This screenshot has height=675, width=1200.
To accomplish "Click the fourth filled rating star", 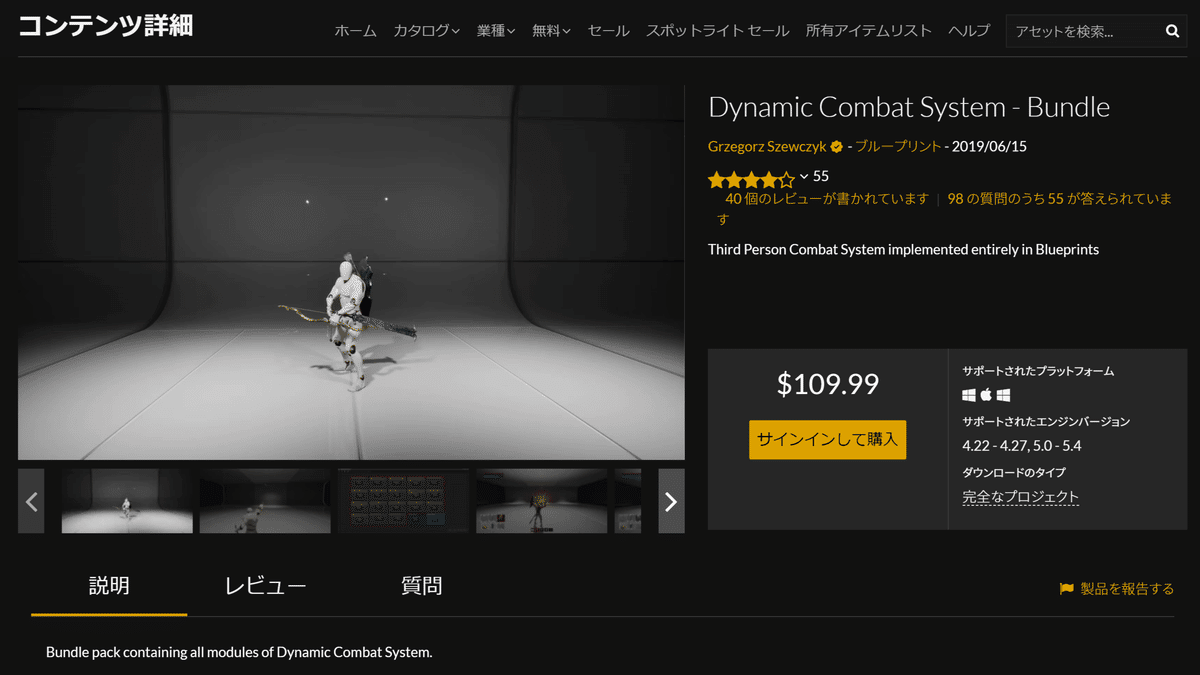I will click(769, 177).
